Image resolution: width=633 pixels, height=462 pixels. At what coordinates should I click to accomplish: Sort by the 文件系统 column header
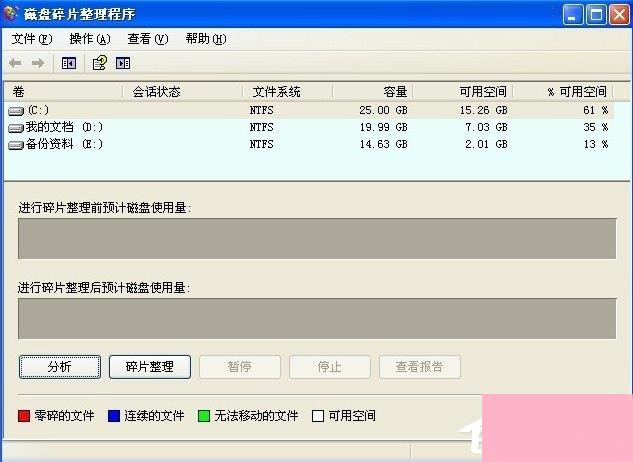pos(288,92)
